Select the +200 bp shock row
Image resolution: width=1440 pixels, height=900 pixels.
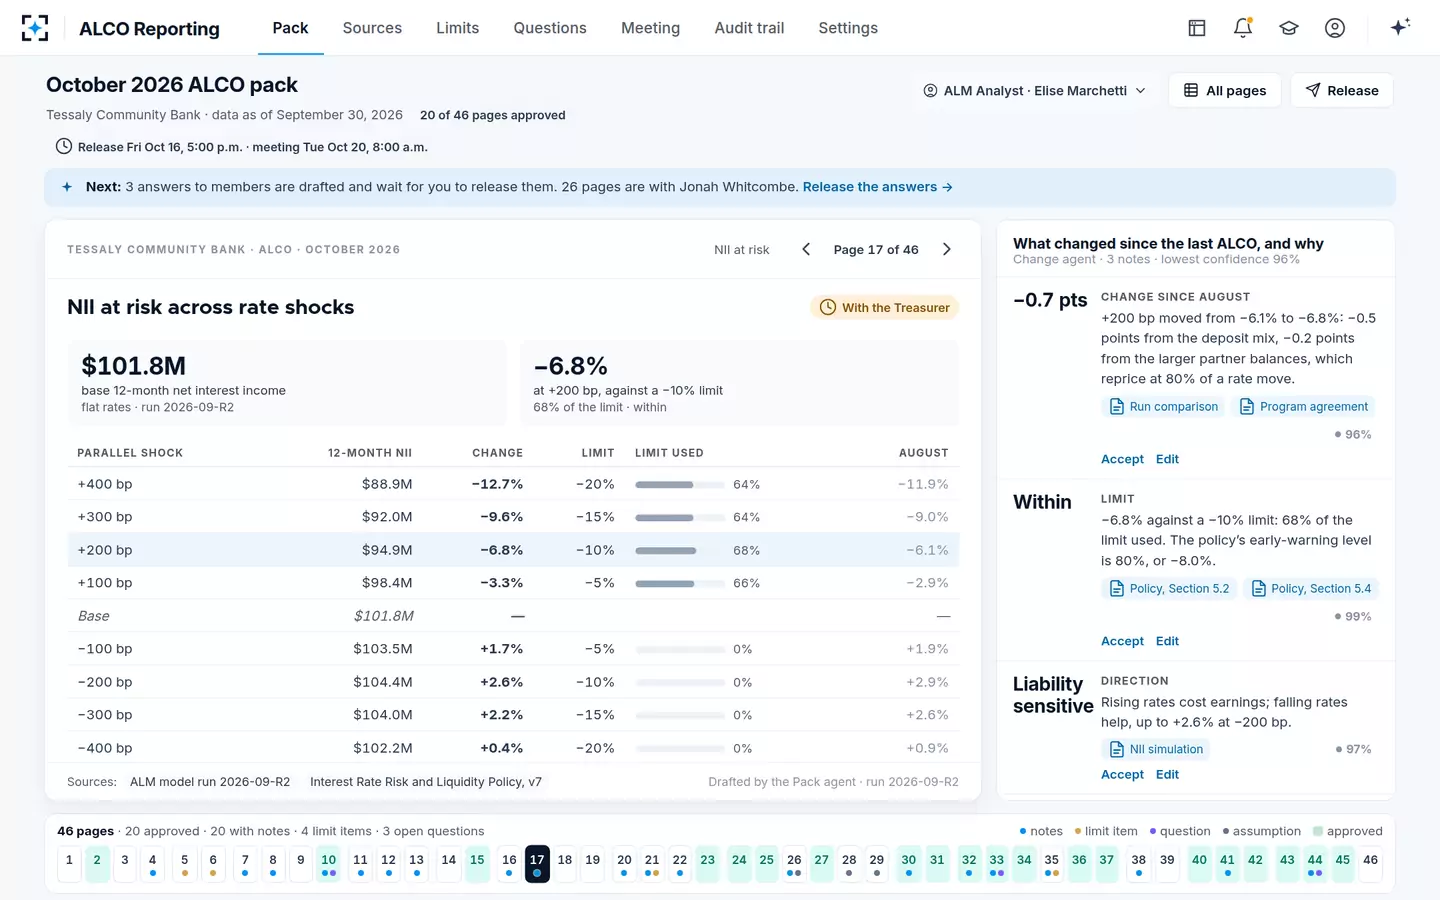click(x=513, y=550)
